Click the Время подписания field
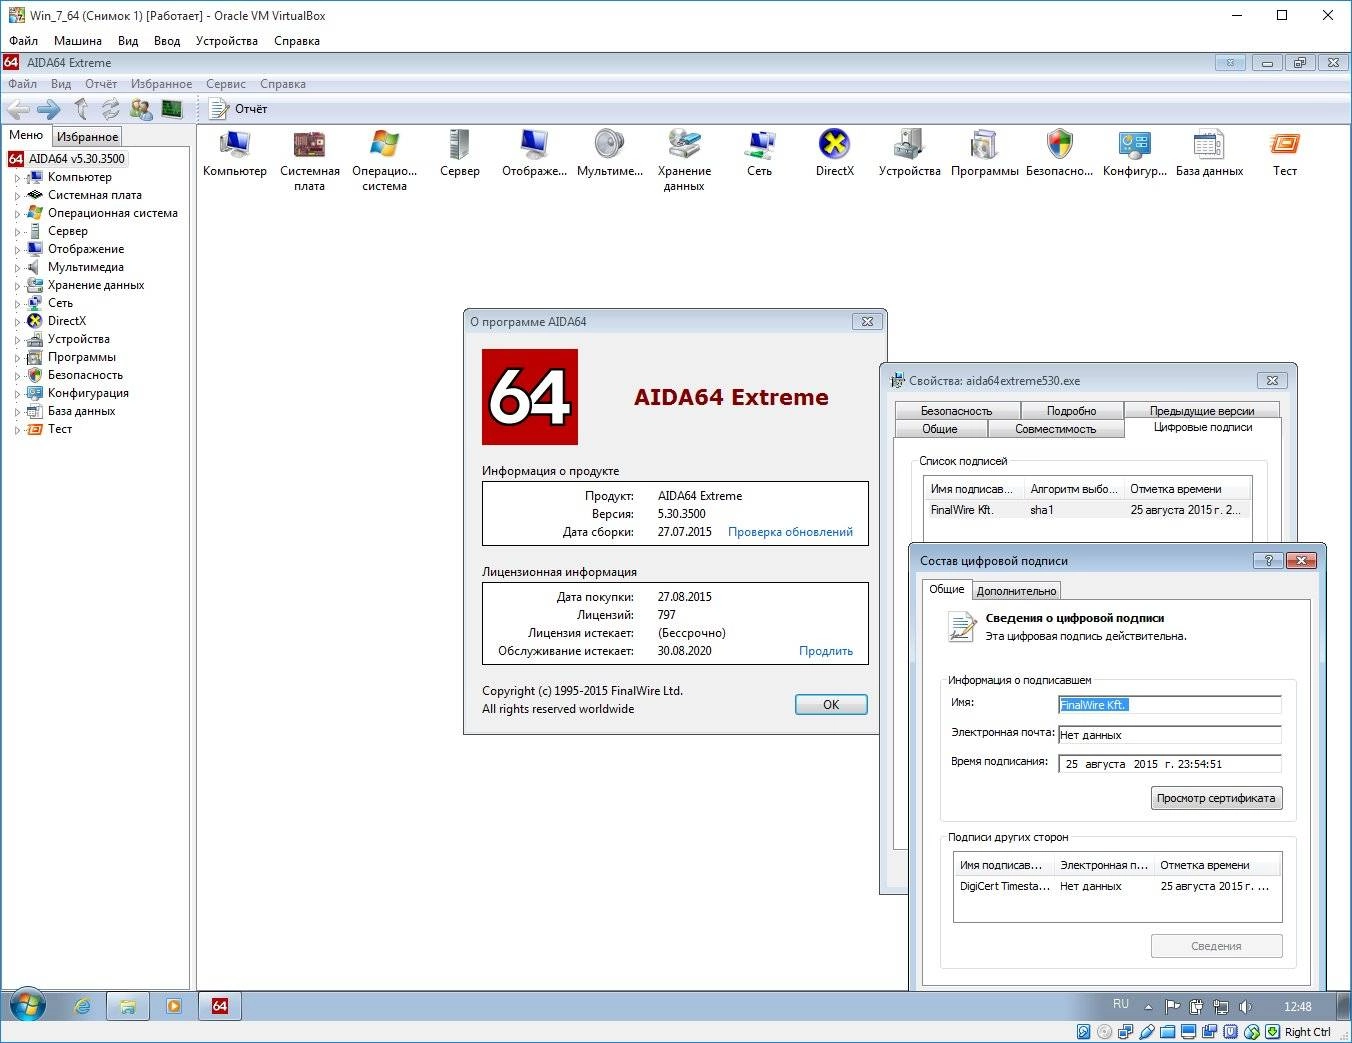This screenshot has height=1043, width=1352. click(x=1169, y=764)
